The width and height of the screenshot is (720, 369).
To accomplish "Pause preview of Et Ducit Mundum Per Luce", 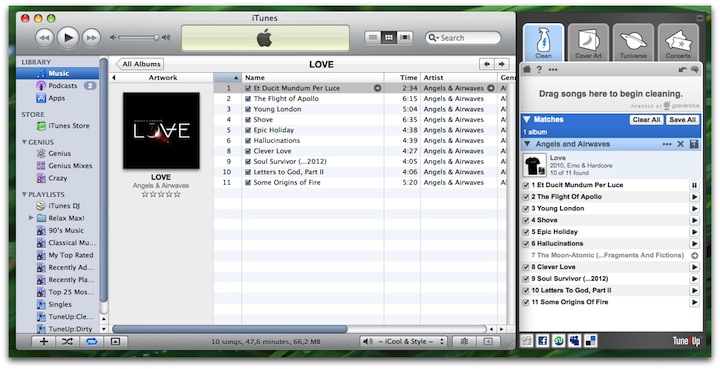I will [x=694, y=185].
